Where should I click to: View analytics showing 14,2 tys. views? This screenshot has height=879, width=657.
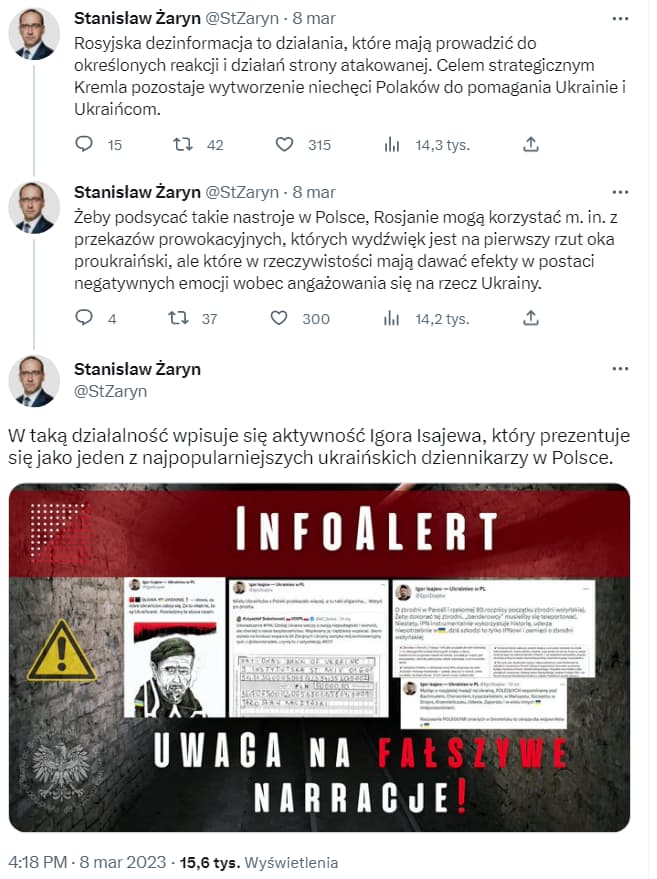click(x=426, y=319)
